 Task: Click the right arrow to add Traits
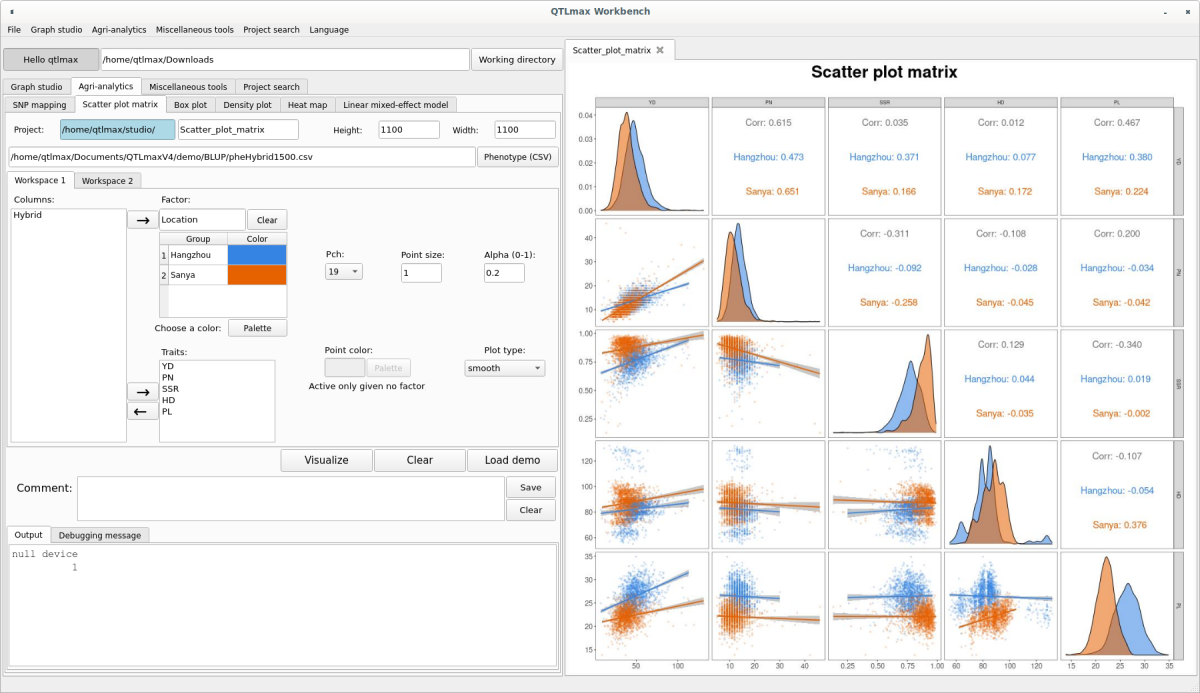point(142,392)
